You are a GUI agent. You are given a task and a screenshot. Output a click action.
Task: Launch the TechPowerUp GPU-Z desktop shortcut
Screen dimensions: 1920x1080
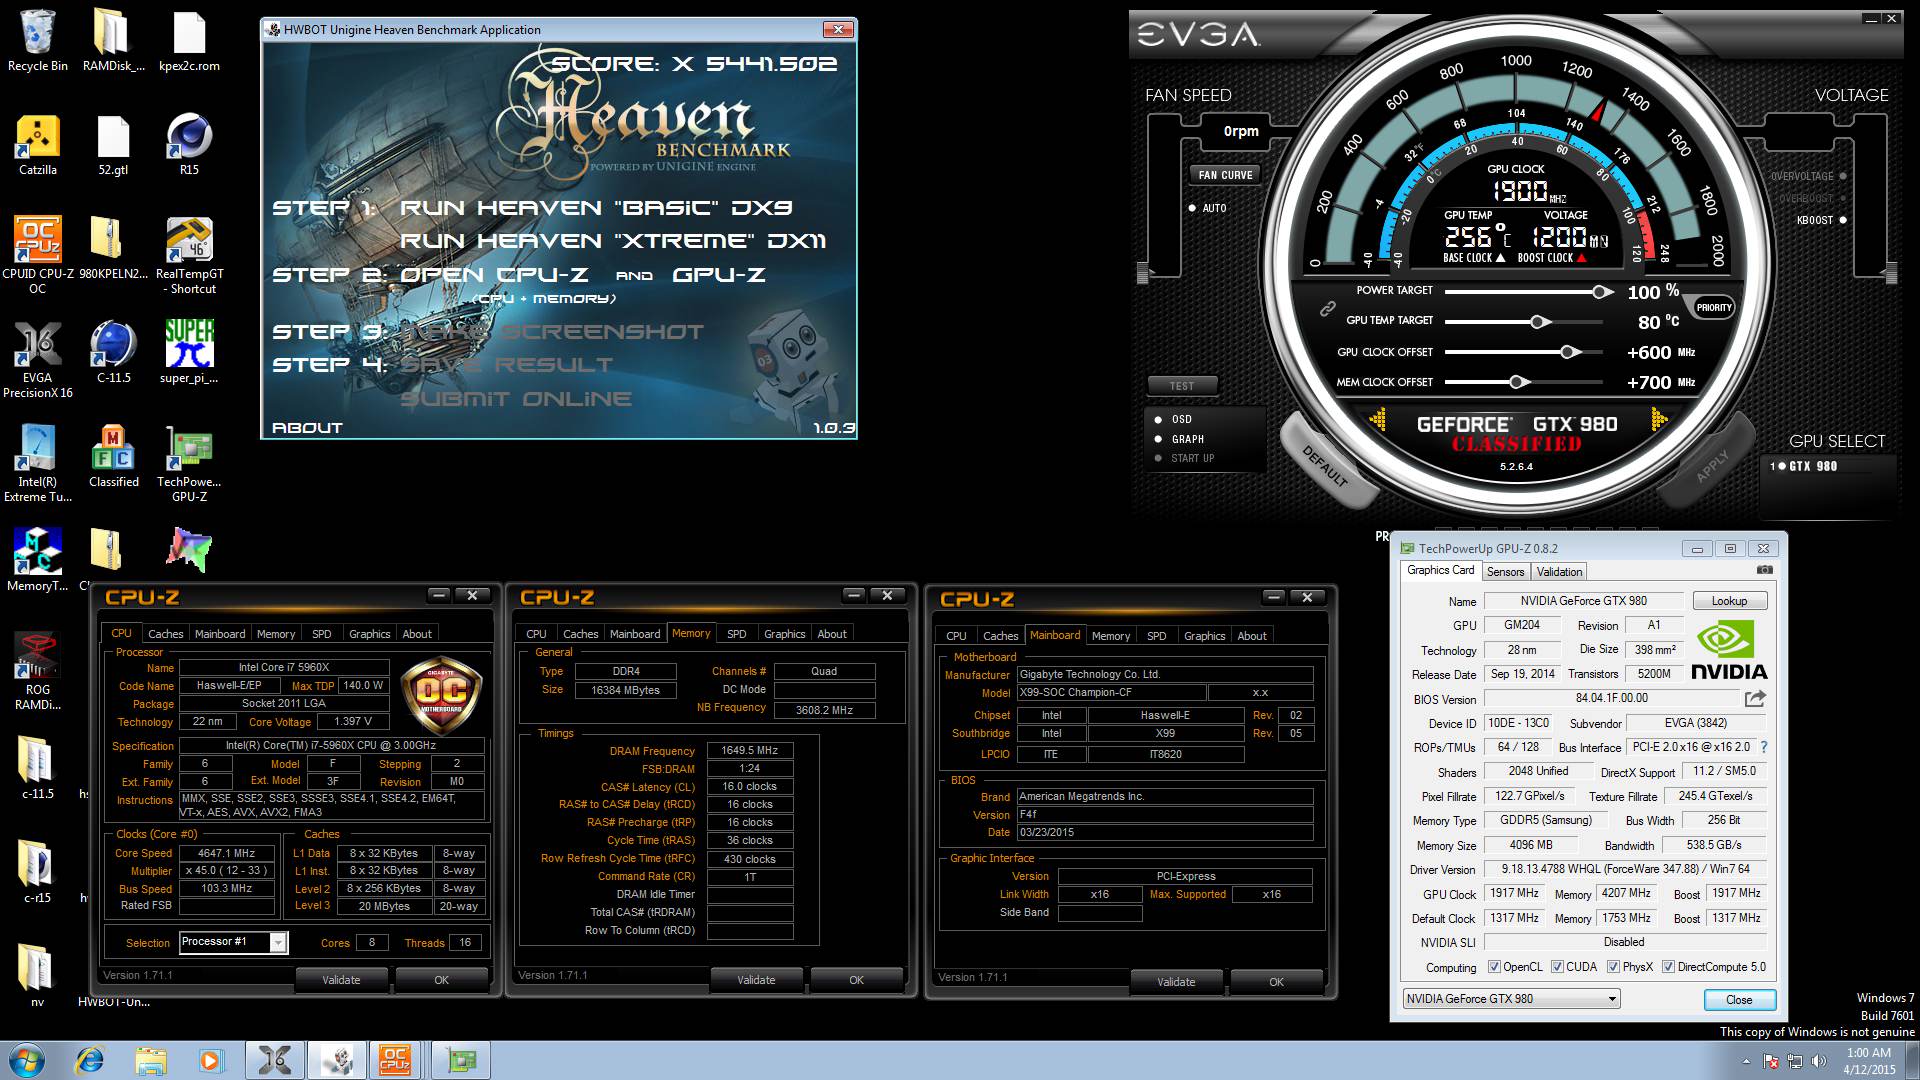[x=189, y=464]
